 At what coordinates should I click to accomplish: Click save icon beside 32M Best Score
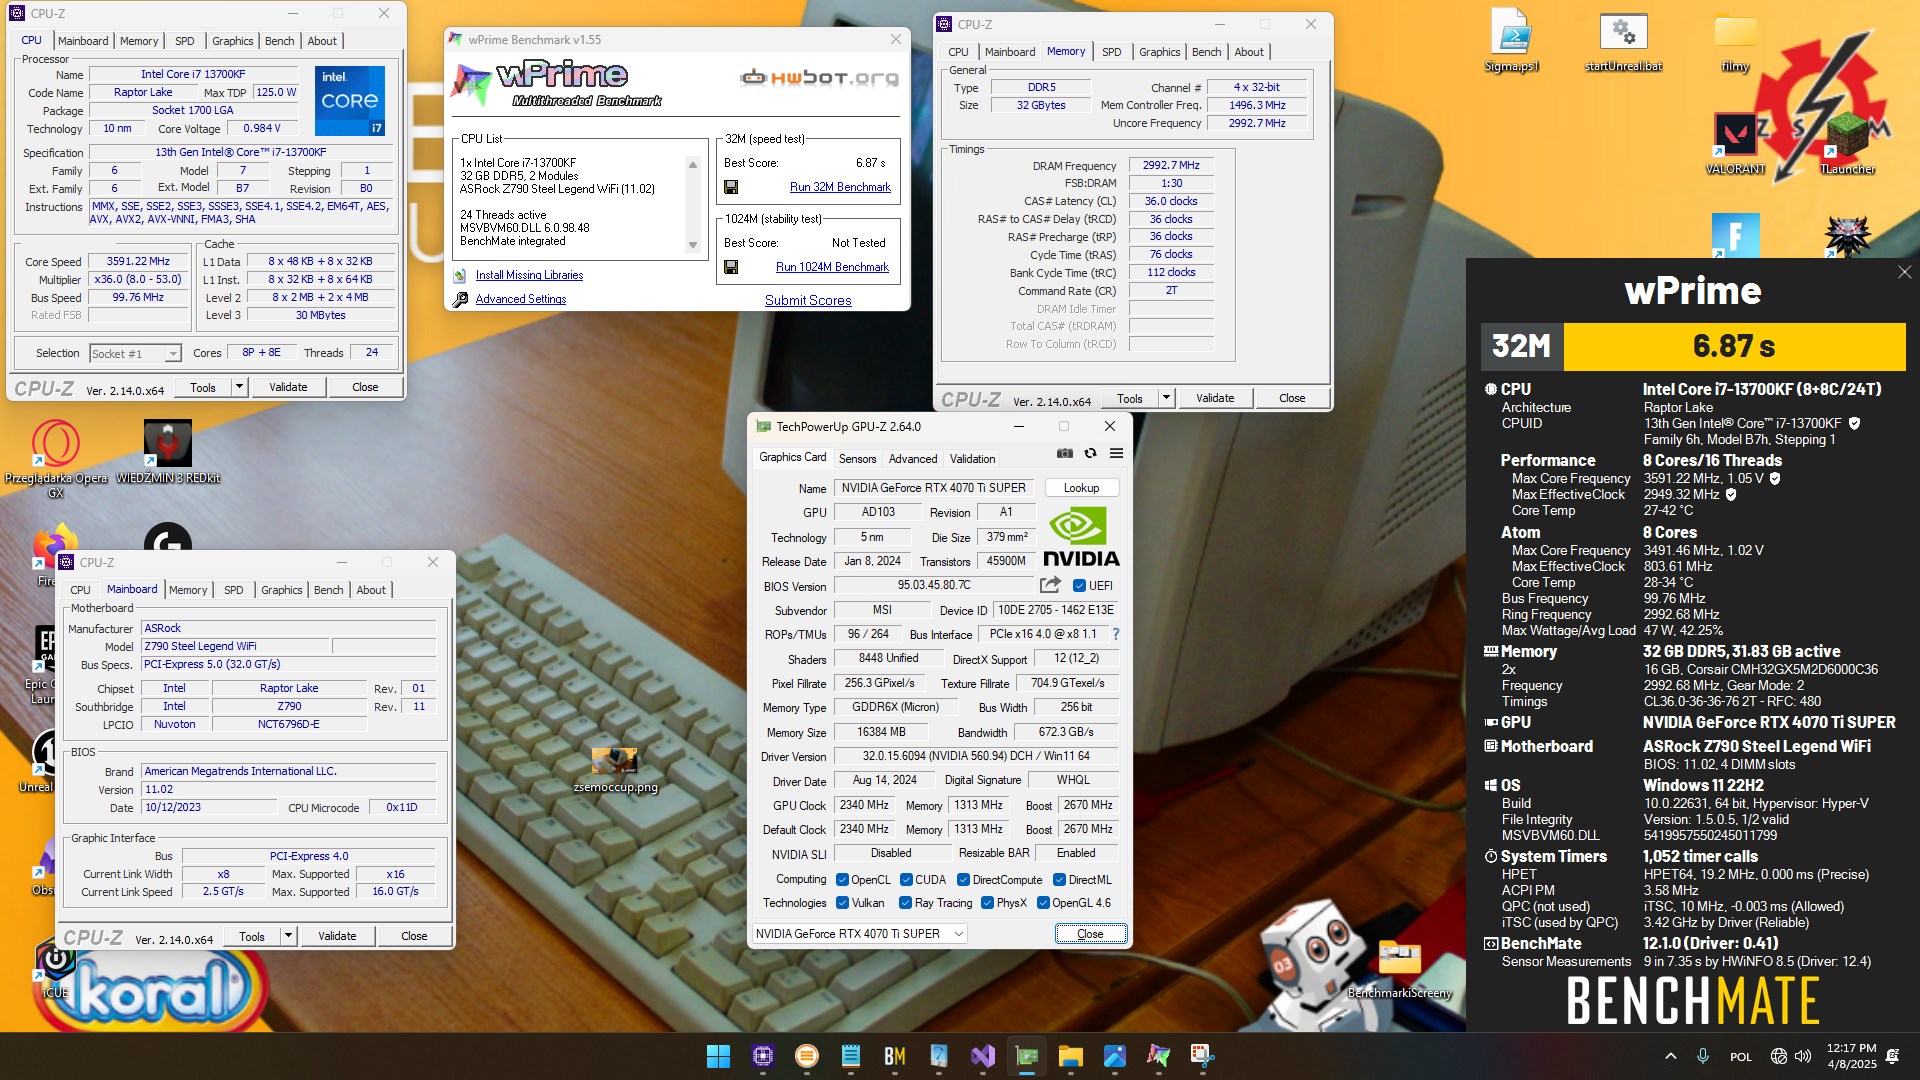point(731,187)
